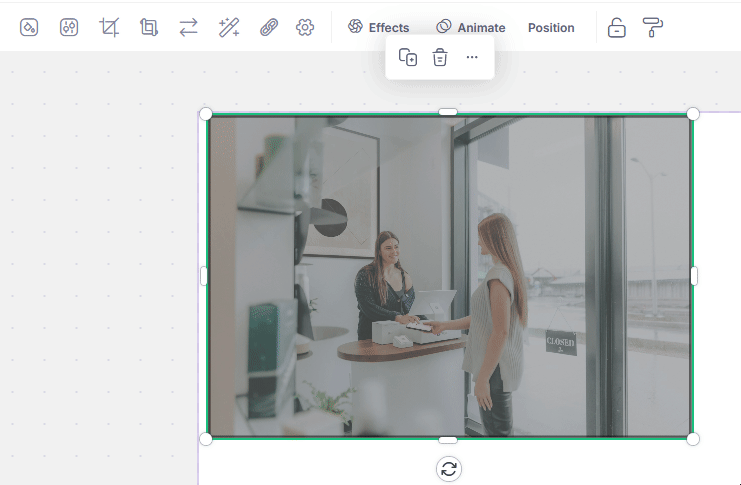The width and height of the screenshot is (741, 485).
Task: Click the bottom-left corner resize handle
Action: click(206, 439)
